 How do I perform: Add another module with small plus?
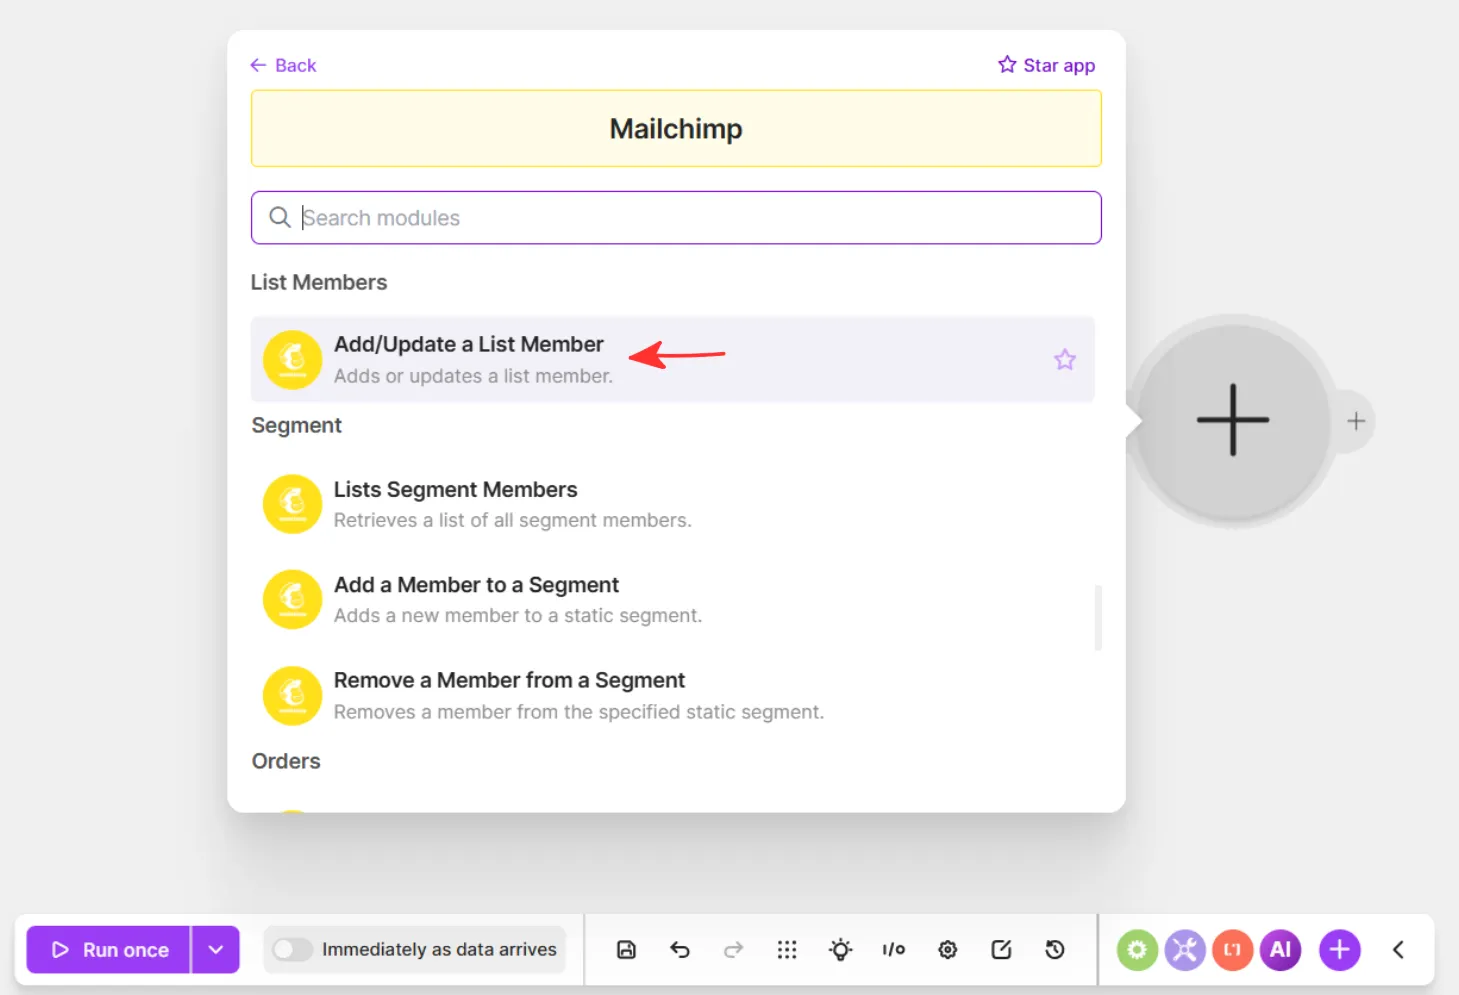1356,421
